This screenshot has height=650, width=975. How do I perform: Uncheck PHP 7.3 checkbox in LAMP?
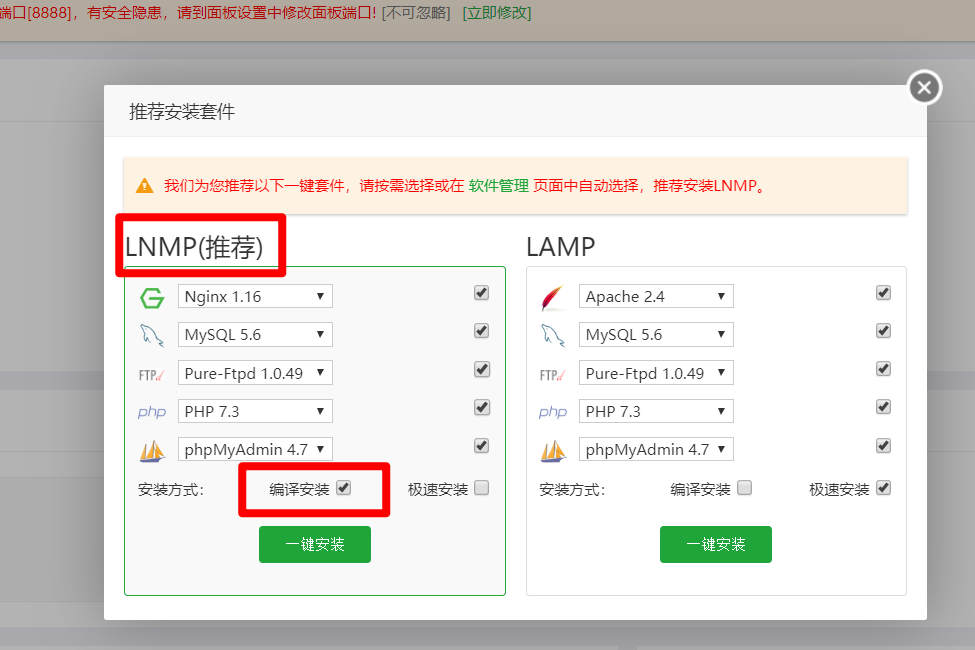[883, 407]
